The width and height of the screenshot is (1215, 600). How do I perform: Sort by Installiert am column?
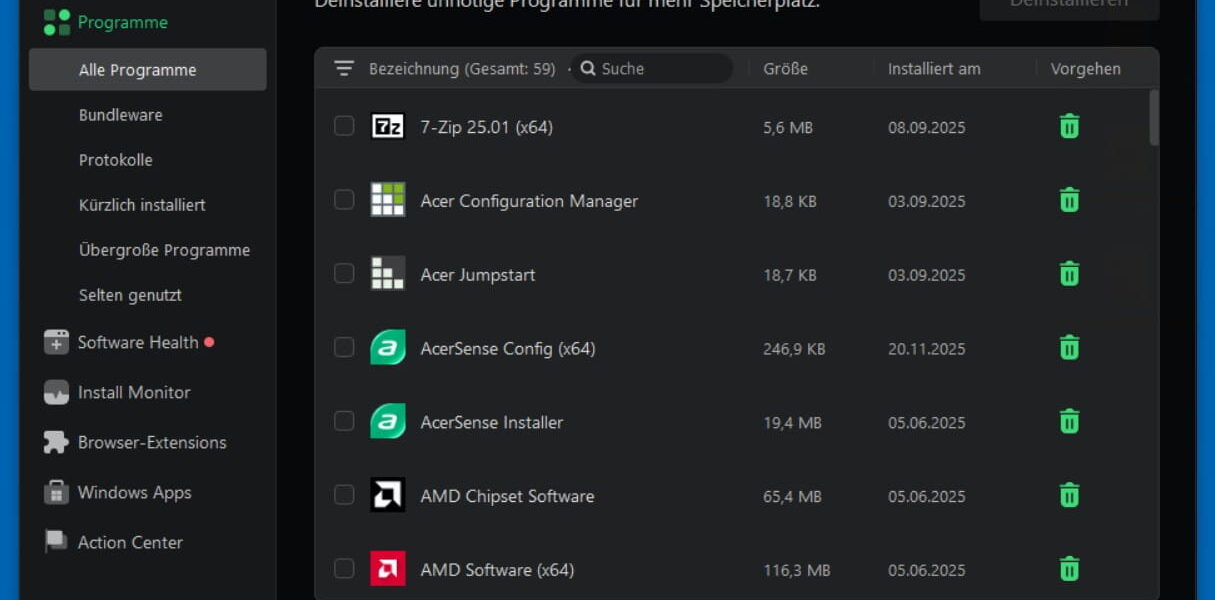click(934, 69)
